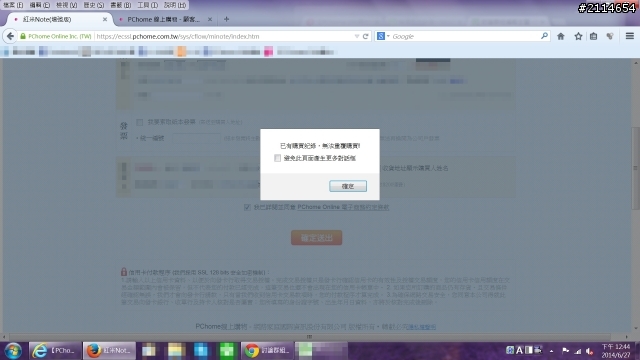Toggle the agree to PChome terms checkbox
The image size is (640, 360).
pyautogui.click(x=247, y=207)
